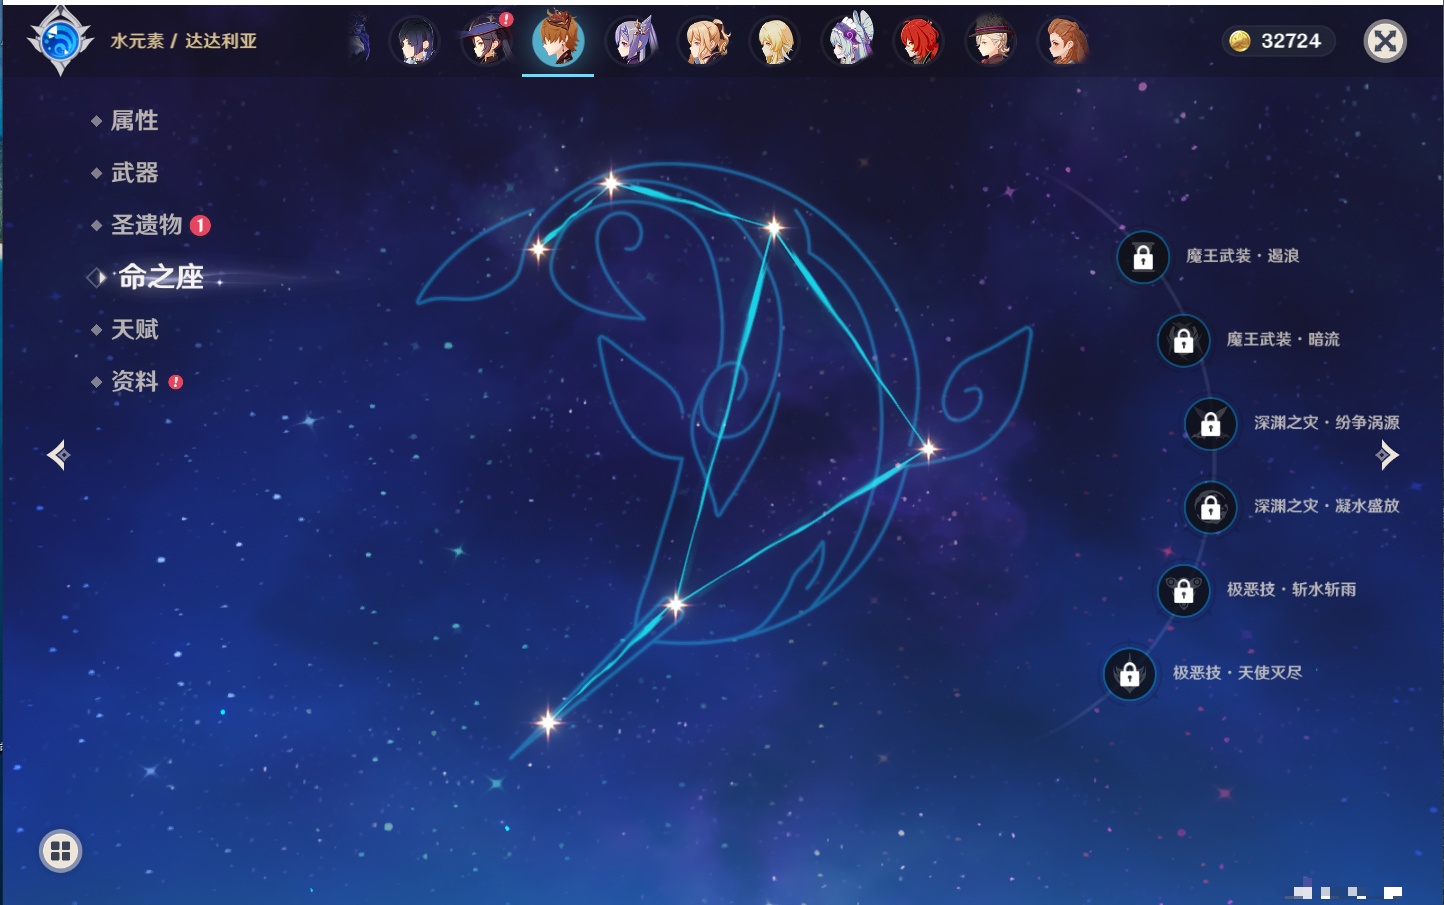Switch to the 天赋 talents menu
This screenshot has height=905, width=1444.
tap(134, 329)
